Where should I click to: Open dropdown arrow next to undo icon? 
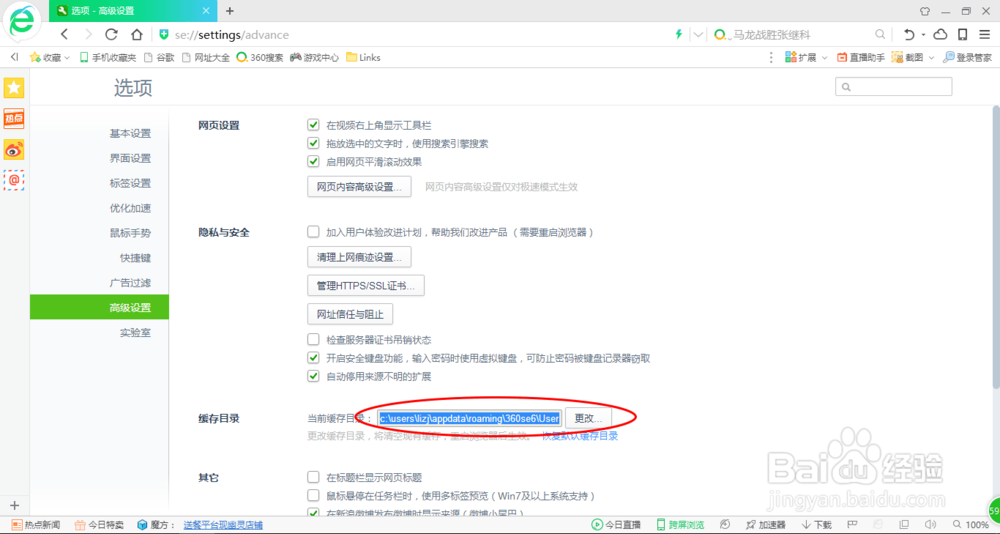coord(923,35)
